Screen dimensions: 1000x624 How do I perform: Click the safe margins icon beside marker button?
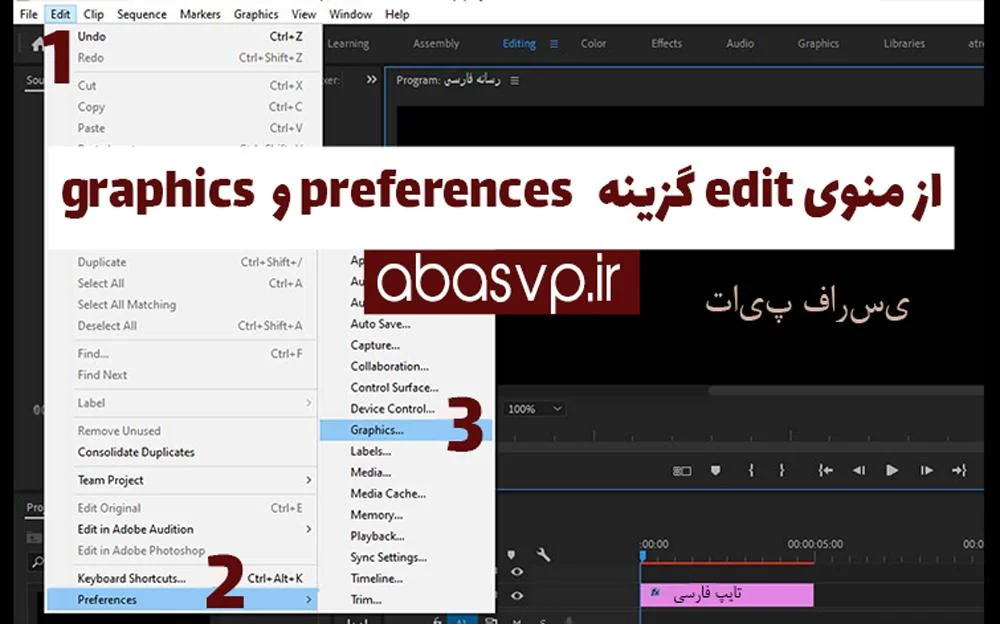coord(682,471)
